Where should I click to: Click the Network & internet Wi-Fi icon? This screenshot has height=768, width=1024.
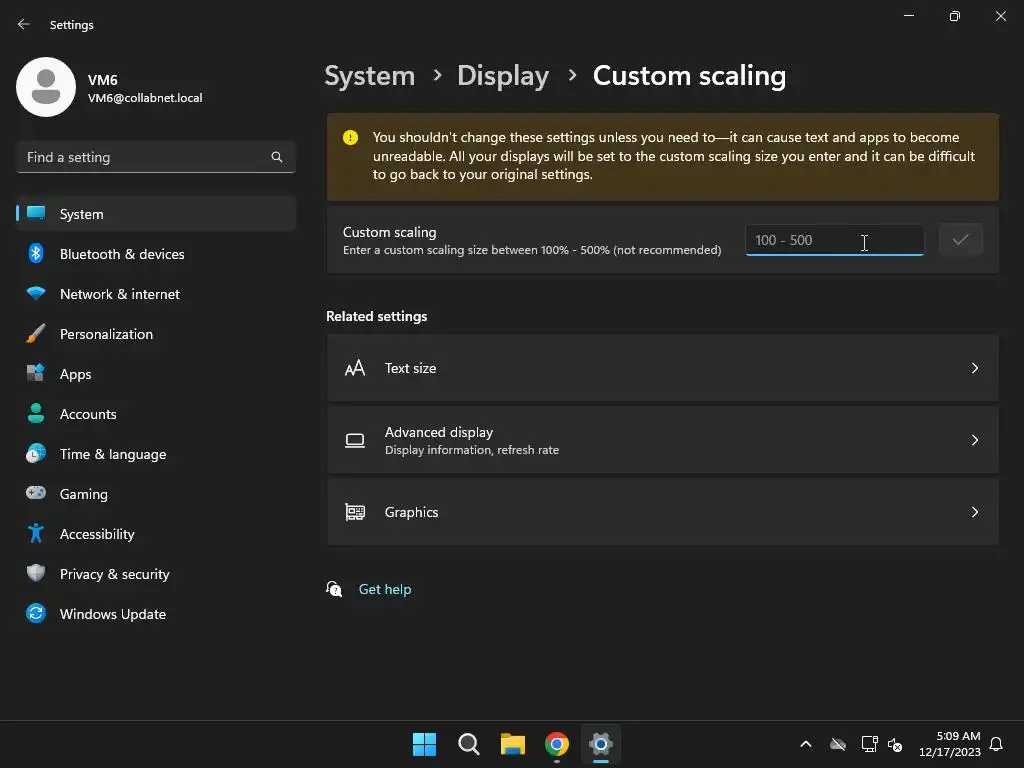coord(36,294)
